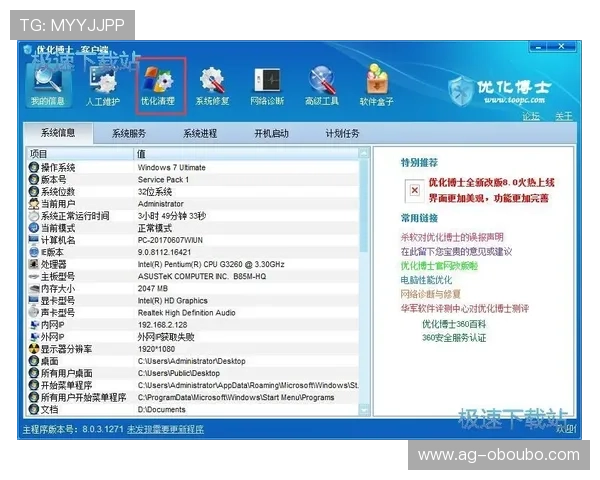Open the 网络诊断与修复 link
600x480 pixels.
(x=430, y=294)
